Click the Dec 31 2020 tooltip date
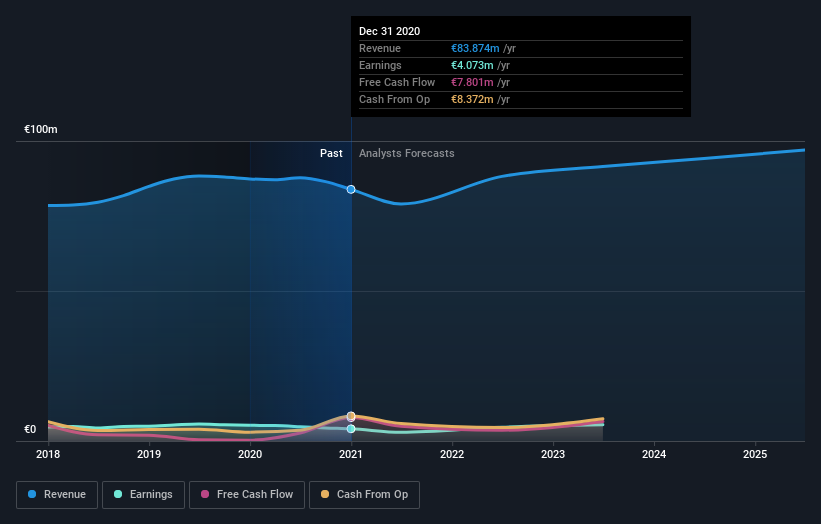This screenshot has width=821, height=524. click(x=390, y=31)
